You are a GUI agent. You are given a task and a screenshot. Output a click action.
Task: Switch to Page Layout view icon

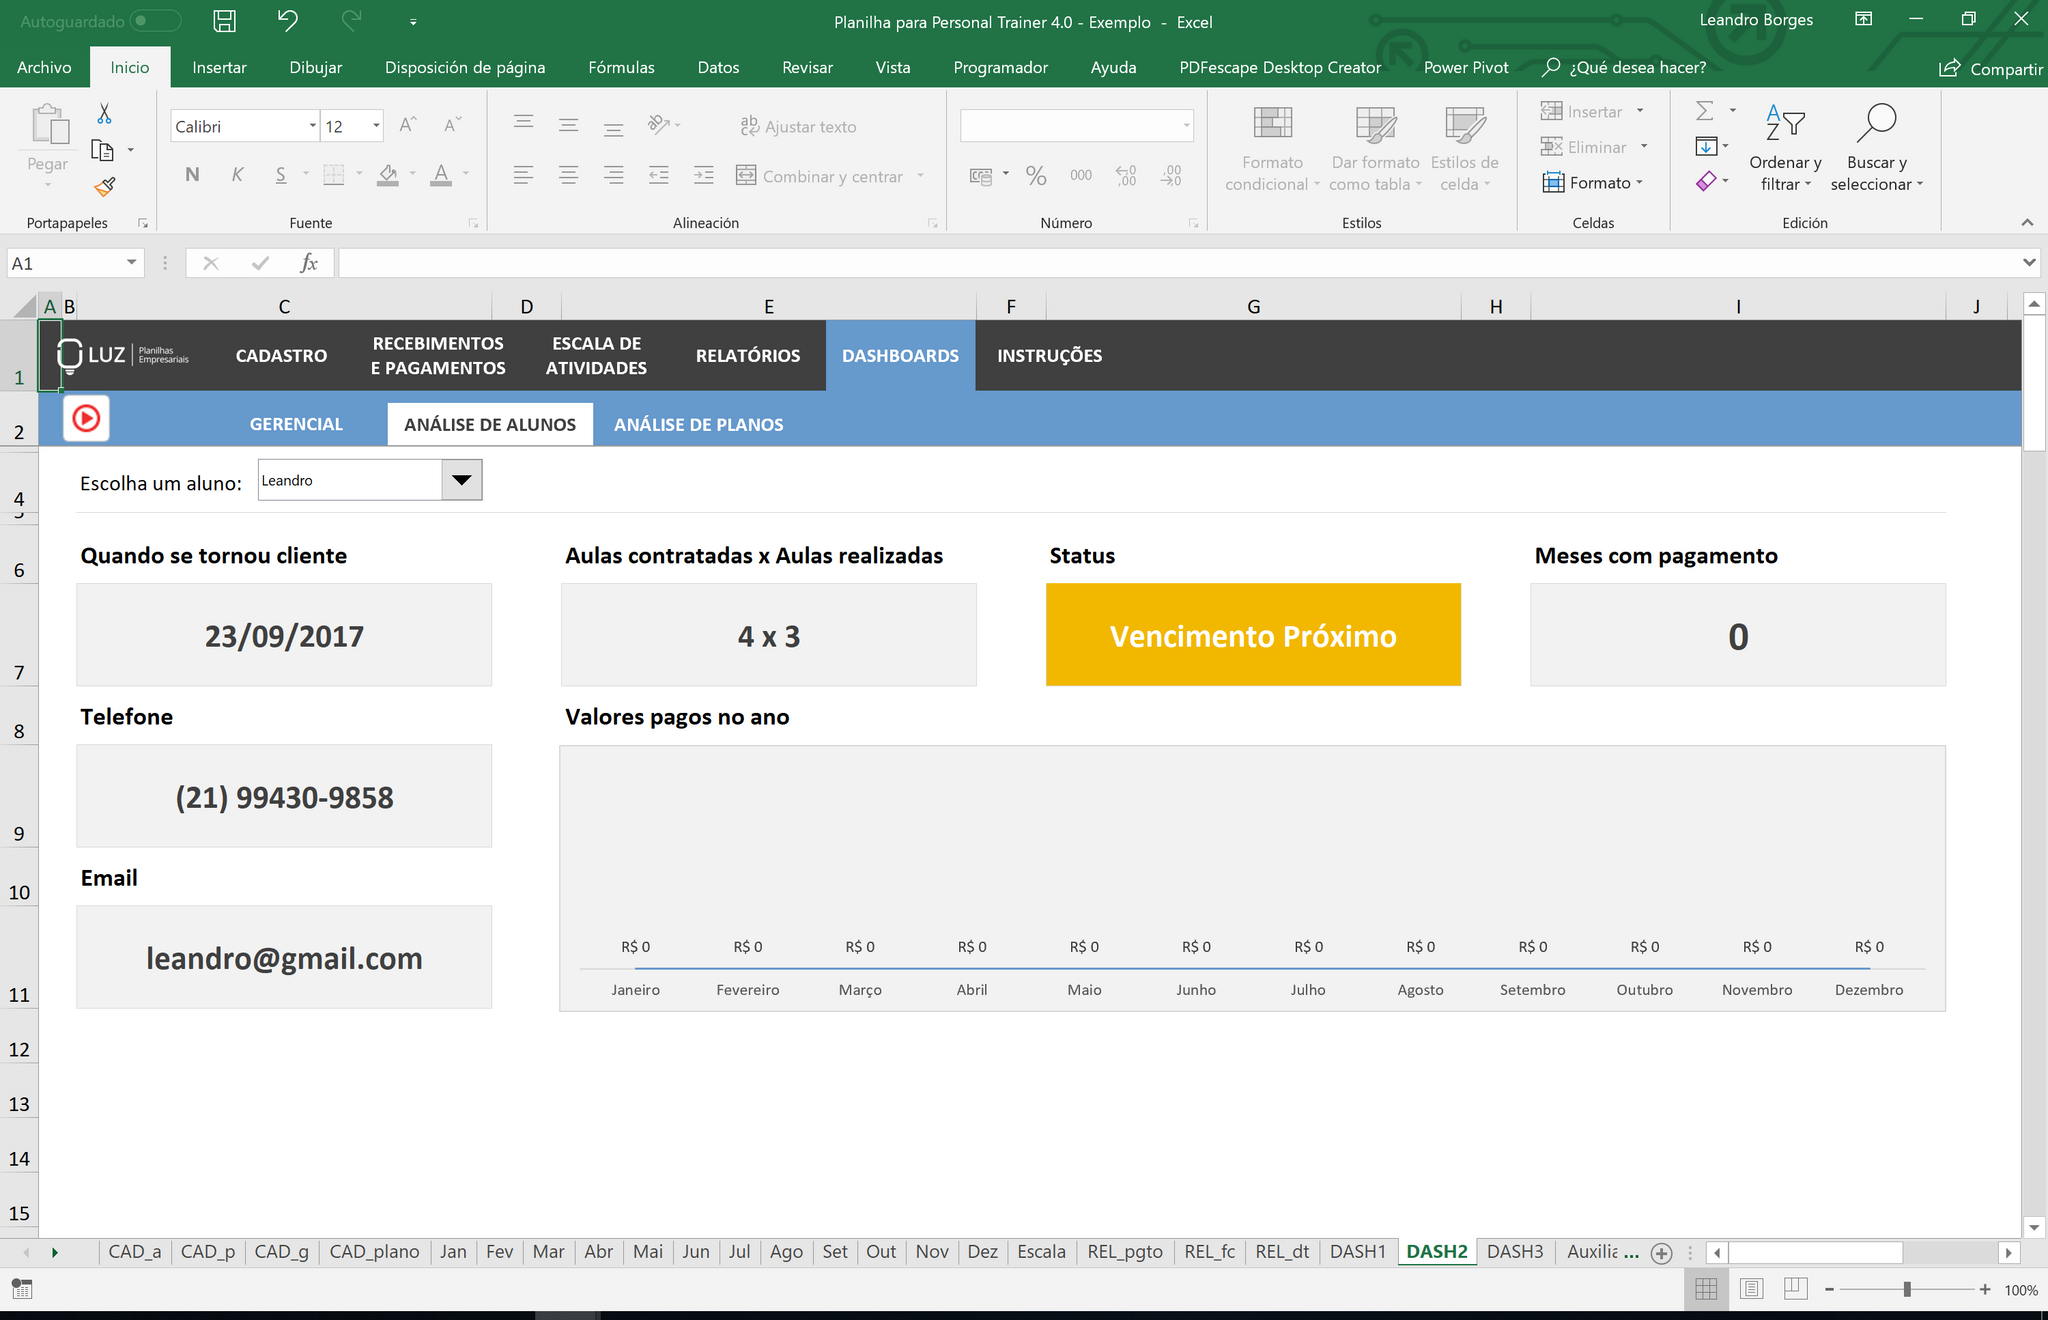pyautogui.click(x=1751, y=1289)
